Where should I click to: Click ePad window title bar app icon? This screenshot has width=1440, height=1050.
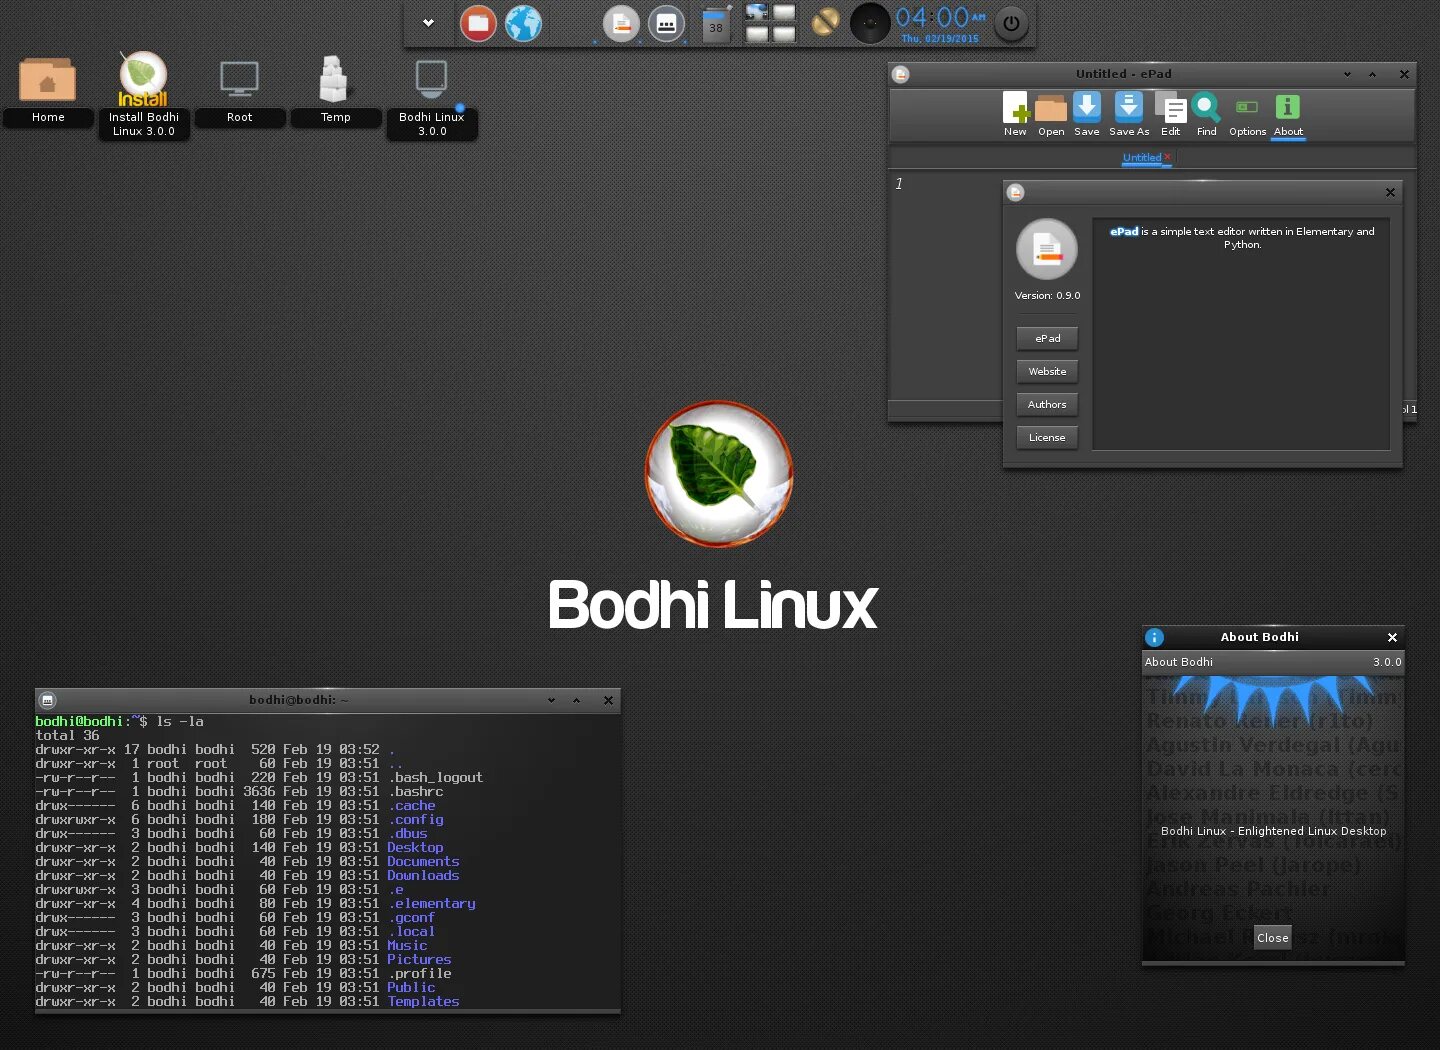click(x=900, y=74)
